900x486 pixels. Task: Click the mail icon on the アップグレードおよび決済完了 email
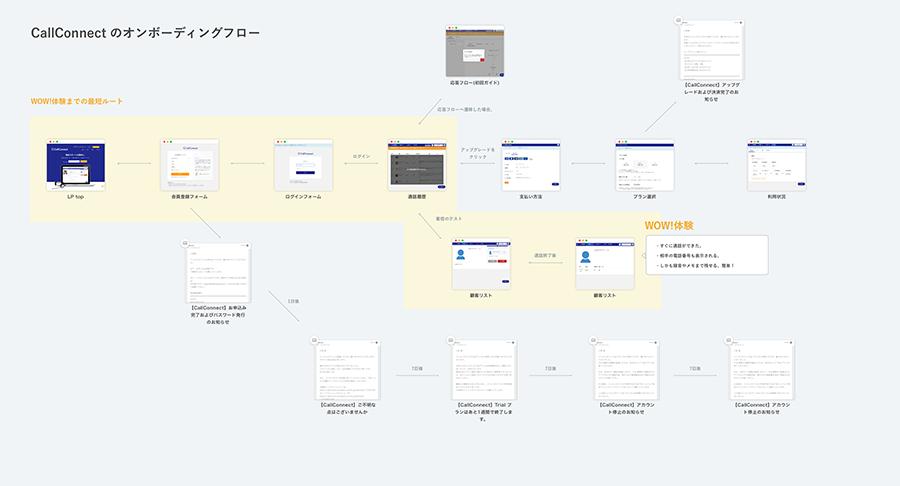click(678, 20)
